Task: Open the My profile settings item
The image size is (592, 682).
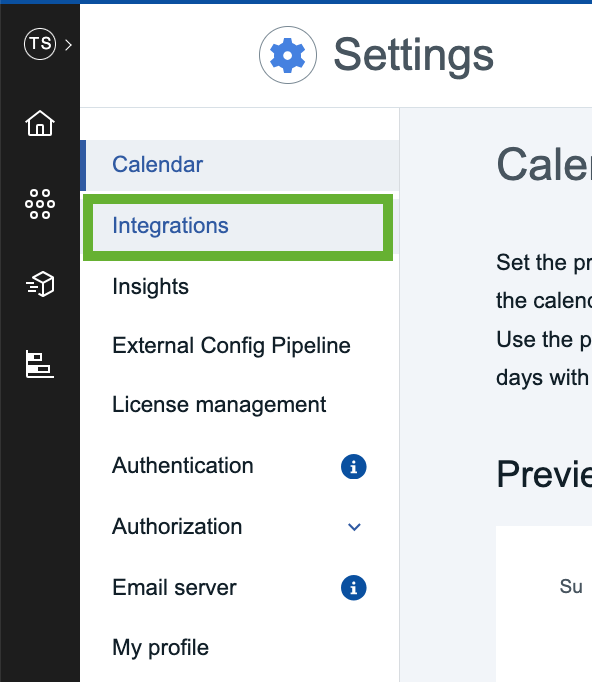Action: pos(240,648)
